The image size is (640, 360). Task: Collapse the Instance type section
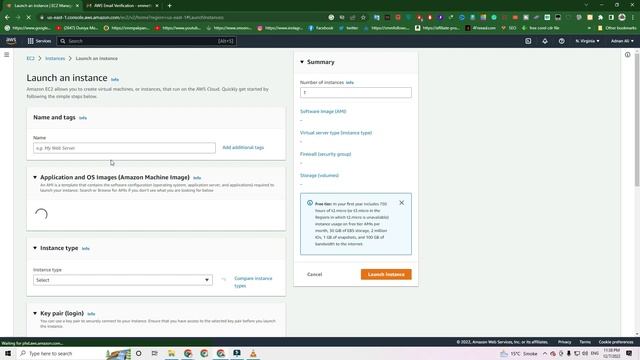[35, 248]
